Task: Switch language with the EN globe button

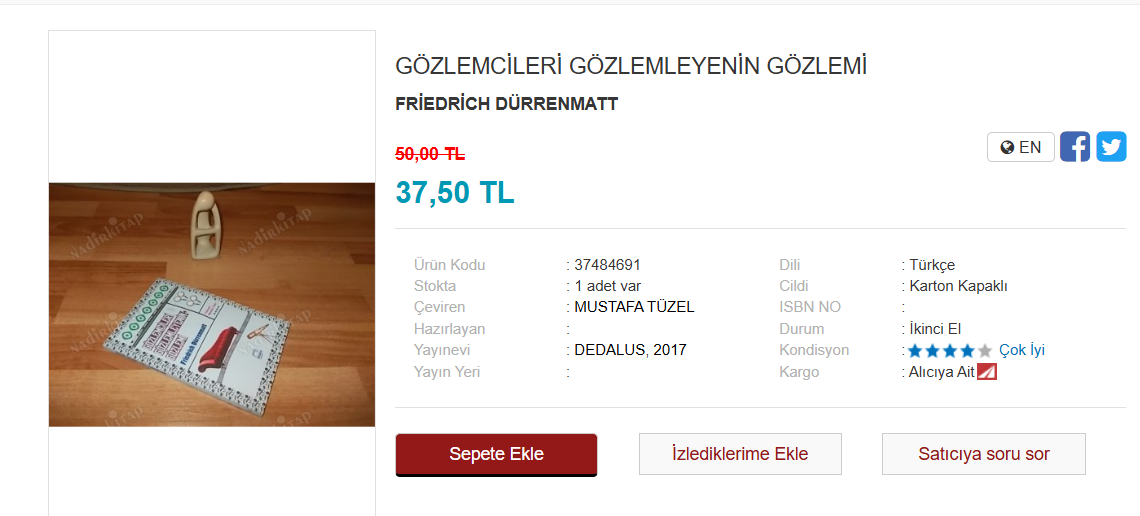Action: tap(1021, 148)
